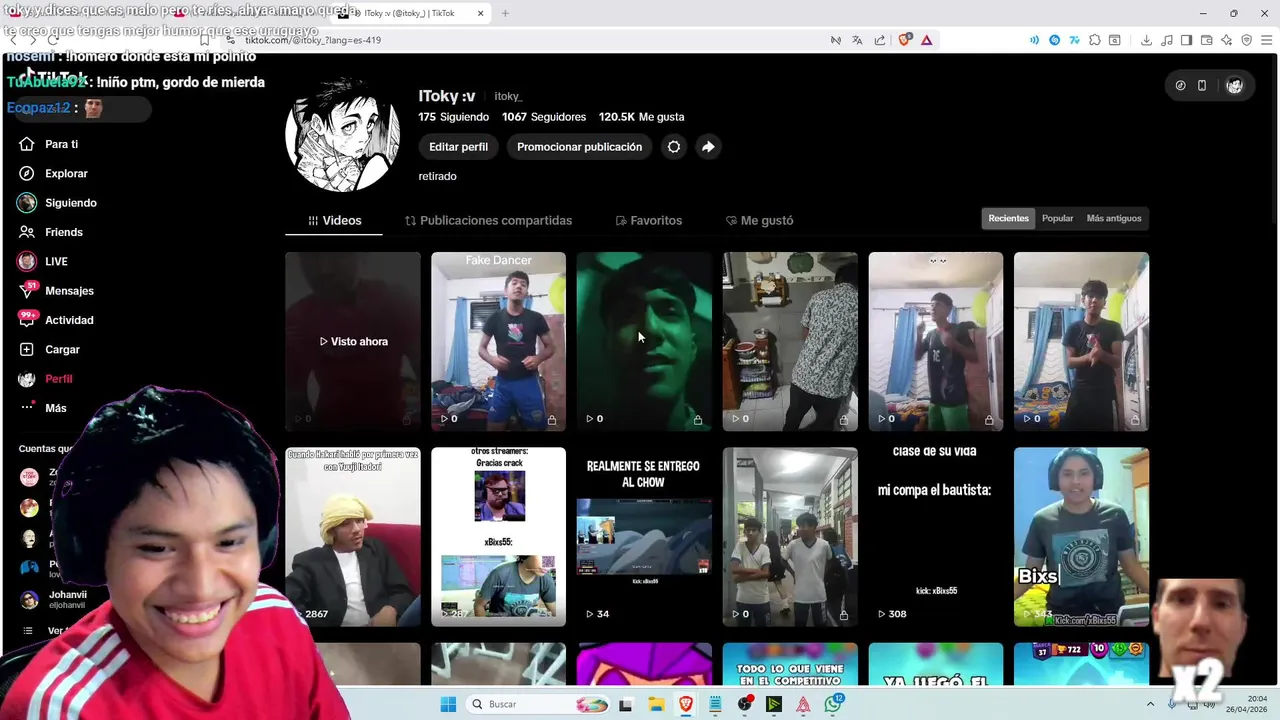
Task: Click Editar perfil button
Action: pos(458,147)
